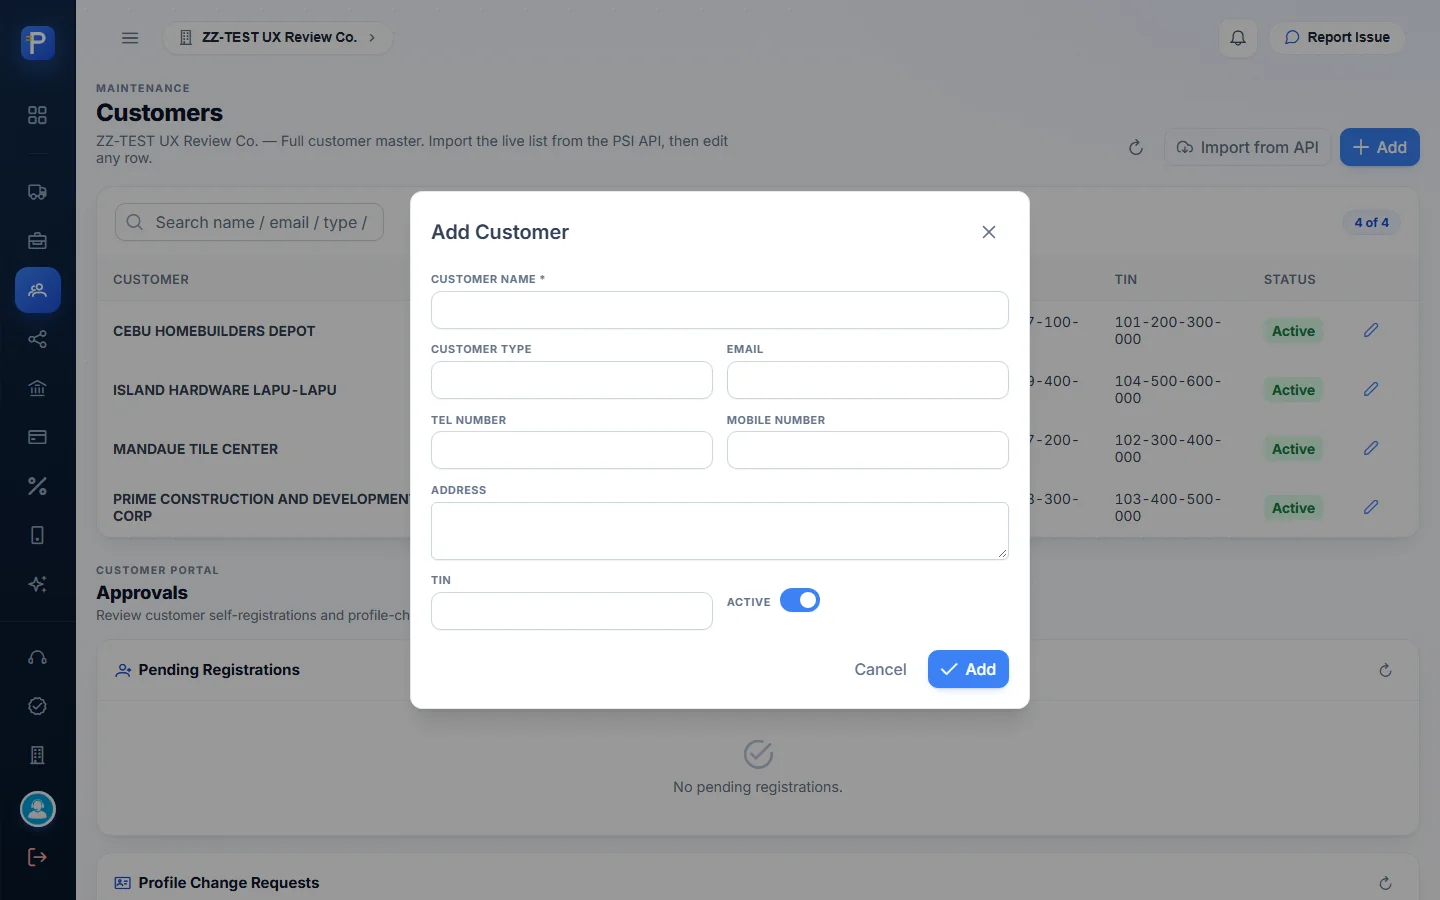Open the credit card sidebar icon
1440x900 pixels.
point(38,437)
